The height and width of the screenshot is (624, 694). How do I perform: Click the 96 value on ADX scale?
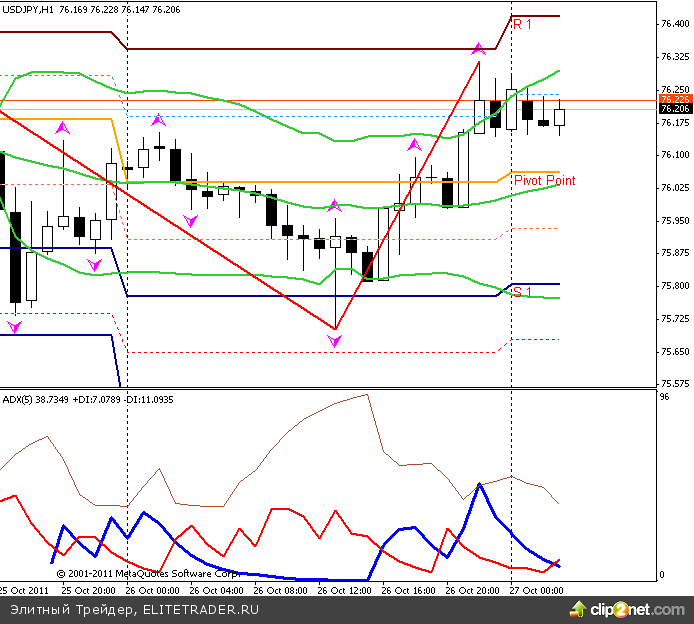click(663, 397)
